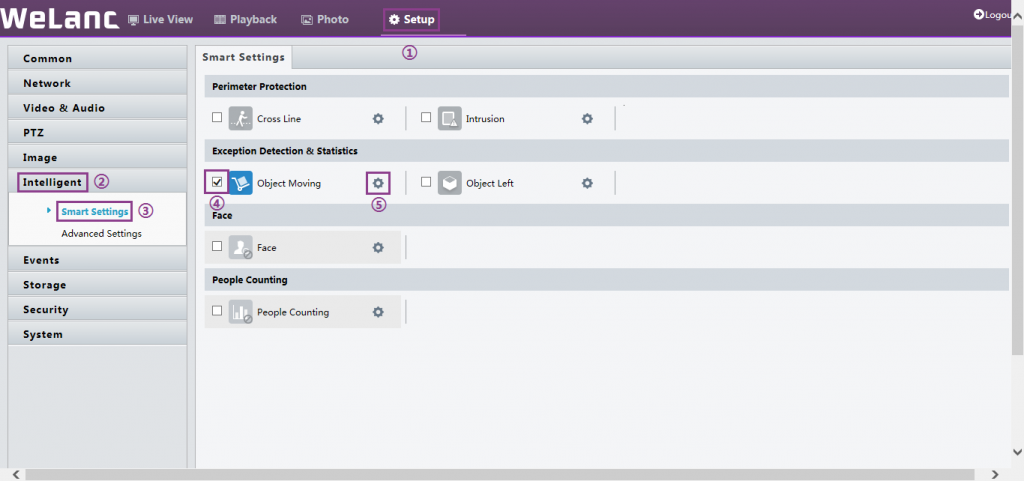Expand the Storage sidebar section
The width and height of the screenshot is (1024, 481).
tap(97, 285)
